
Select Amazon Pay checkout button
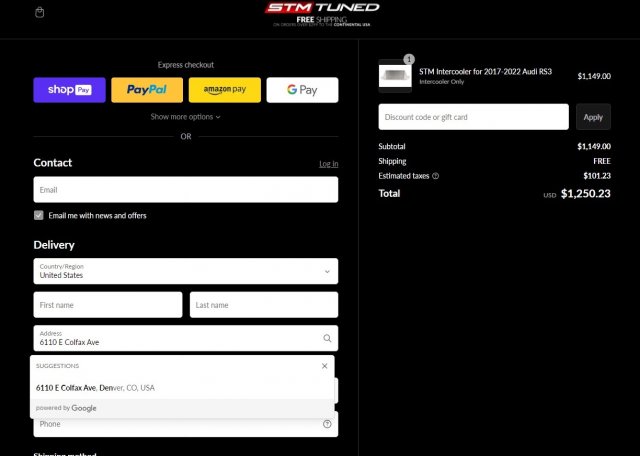[x=224, y=90]
